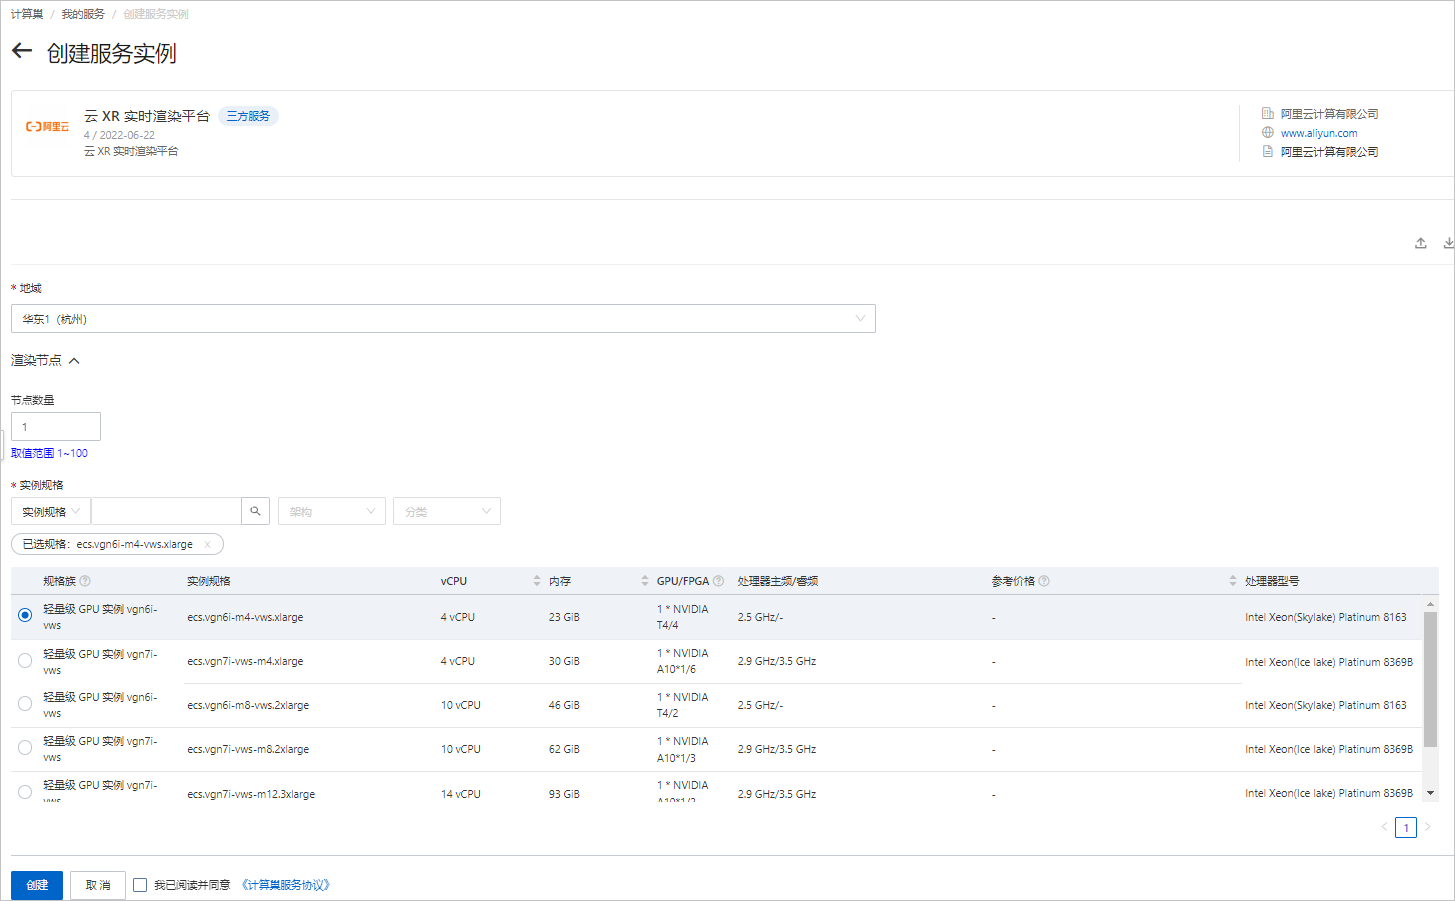Viewport: 1455px width, 901px height.
Task: Click the 阿里云 logo
Action: (x=48, y=127)
